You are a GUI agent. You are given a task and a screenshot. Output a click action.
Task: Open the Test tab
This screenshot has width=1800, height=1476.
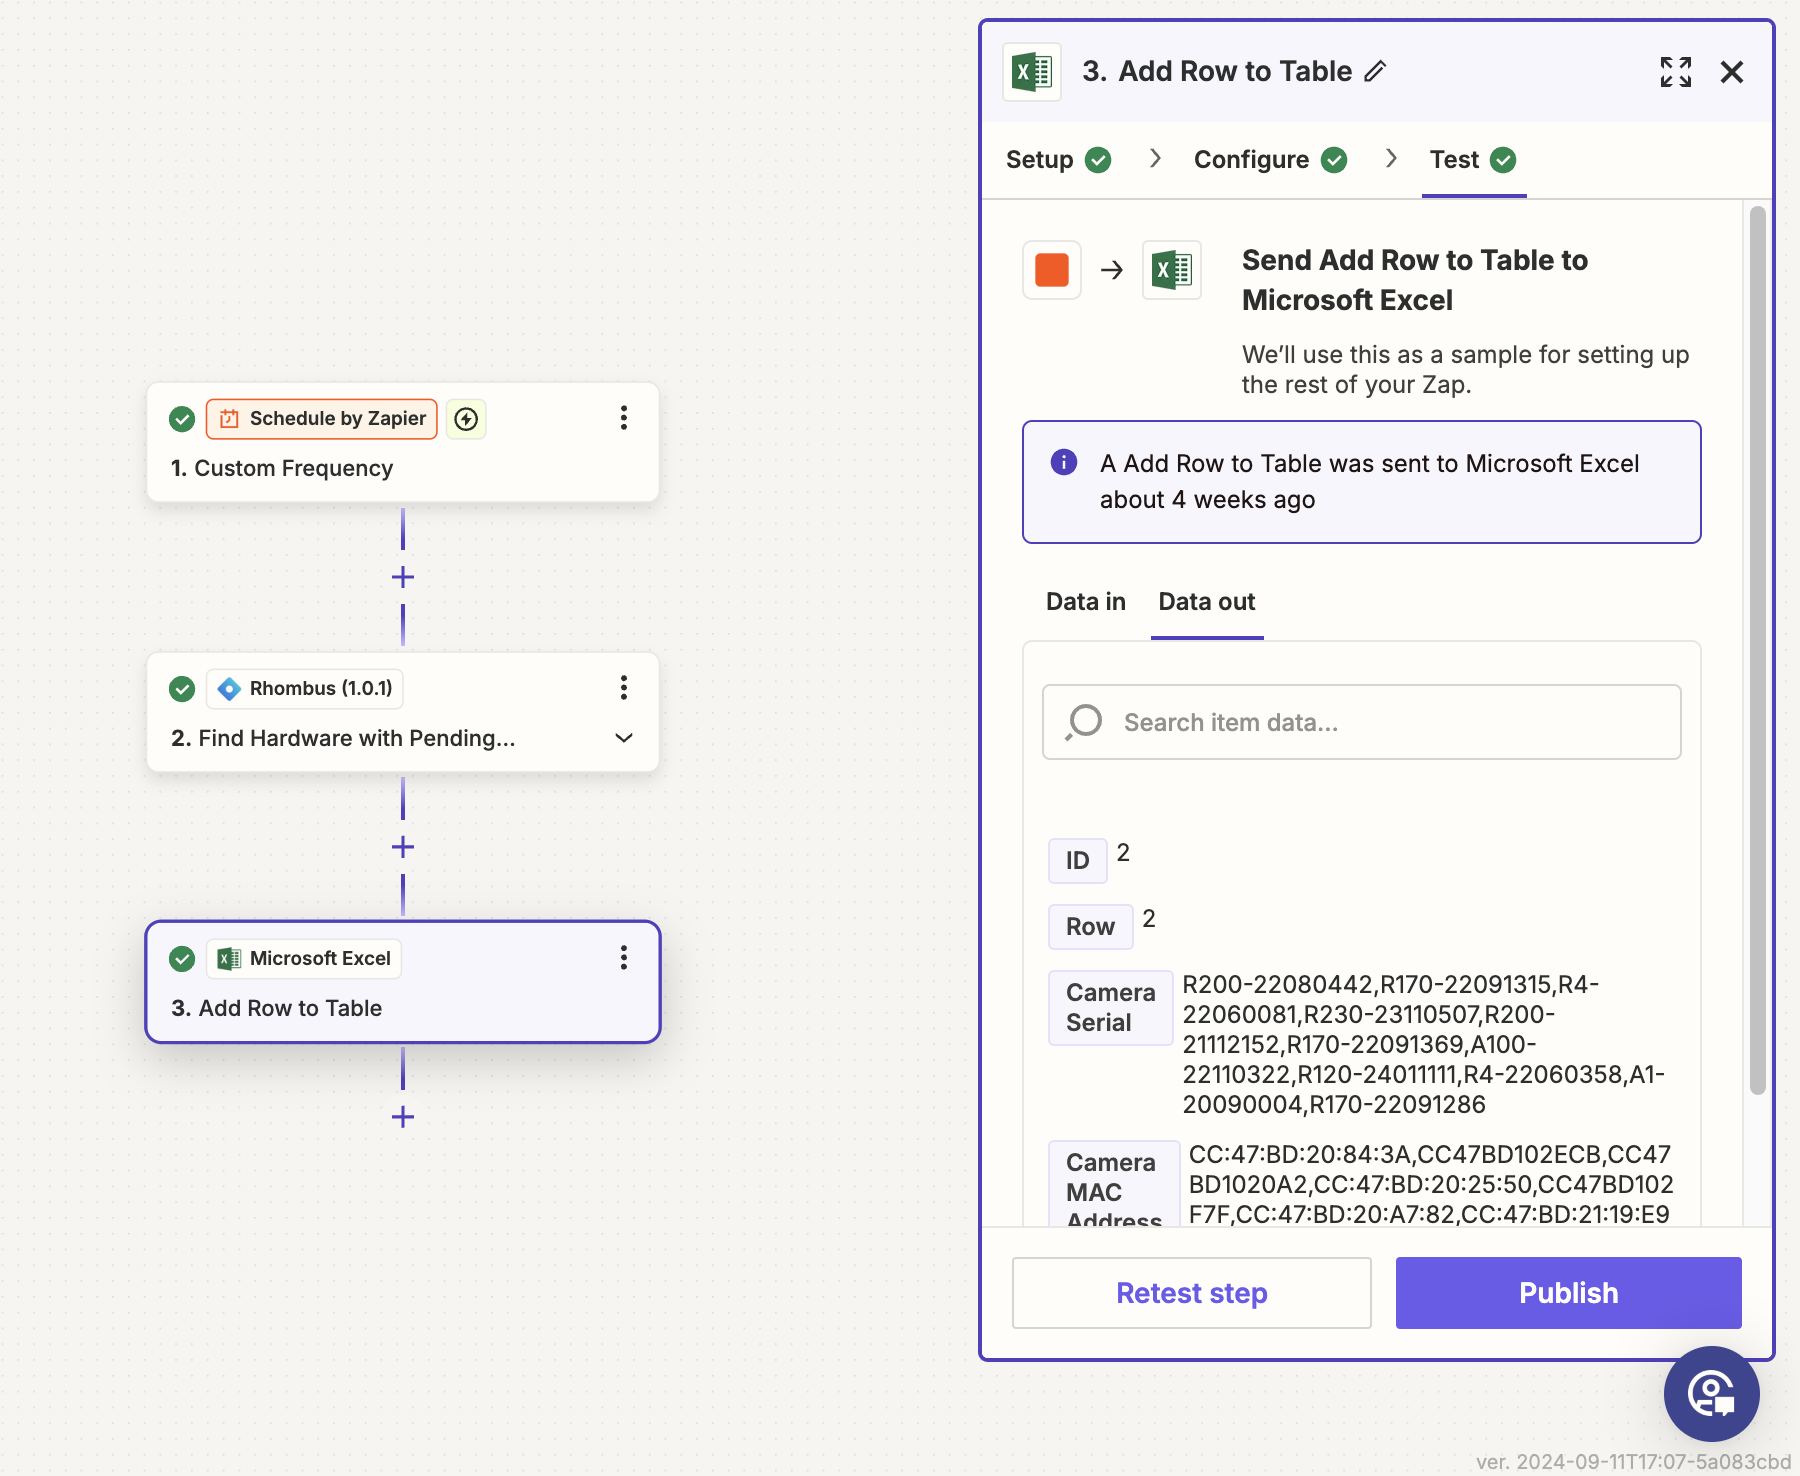point(1473,160)
